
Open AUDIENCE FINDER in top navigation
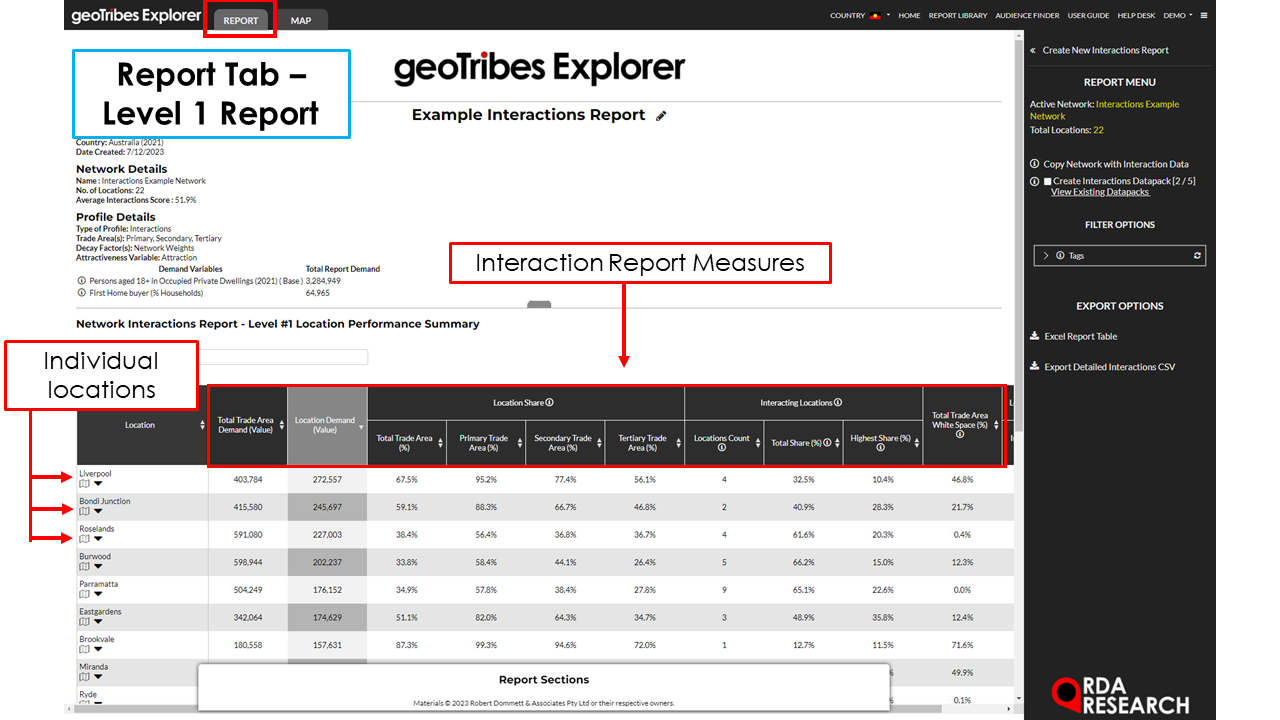tap(1027, 16)
